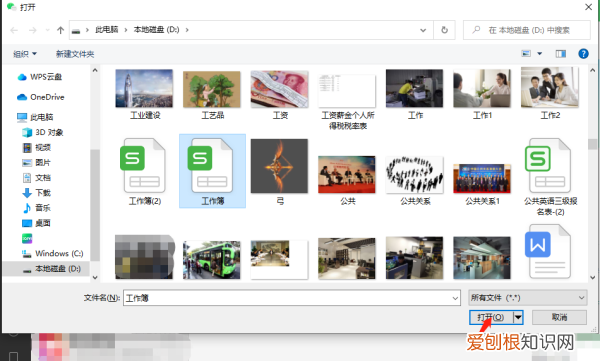Refresh the current folder view
Viewport: 600px width, 361px height.
tap(444, 30)
